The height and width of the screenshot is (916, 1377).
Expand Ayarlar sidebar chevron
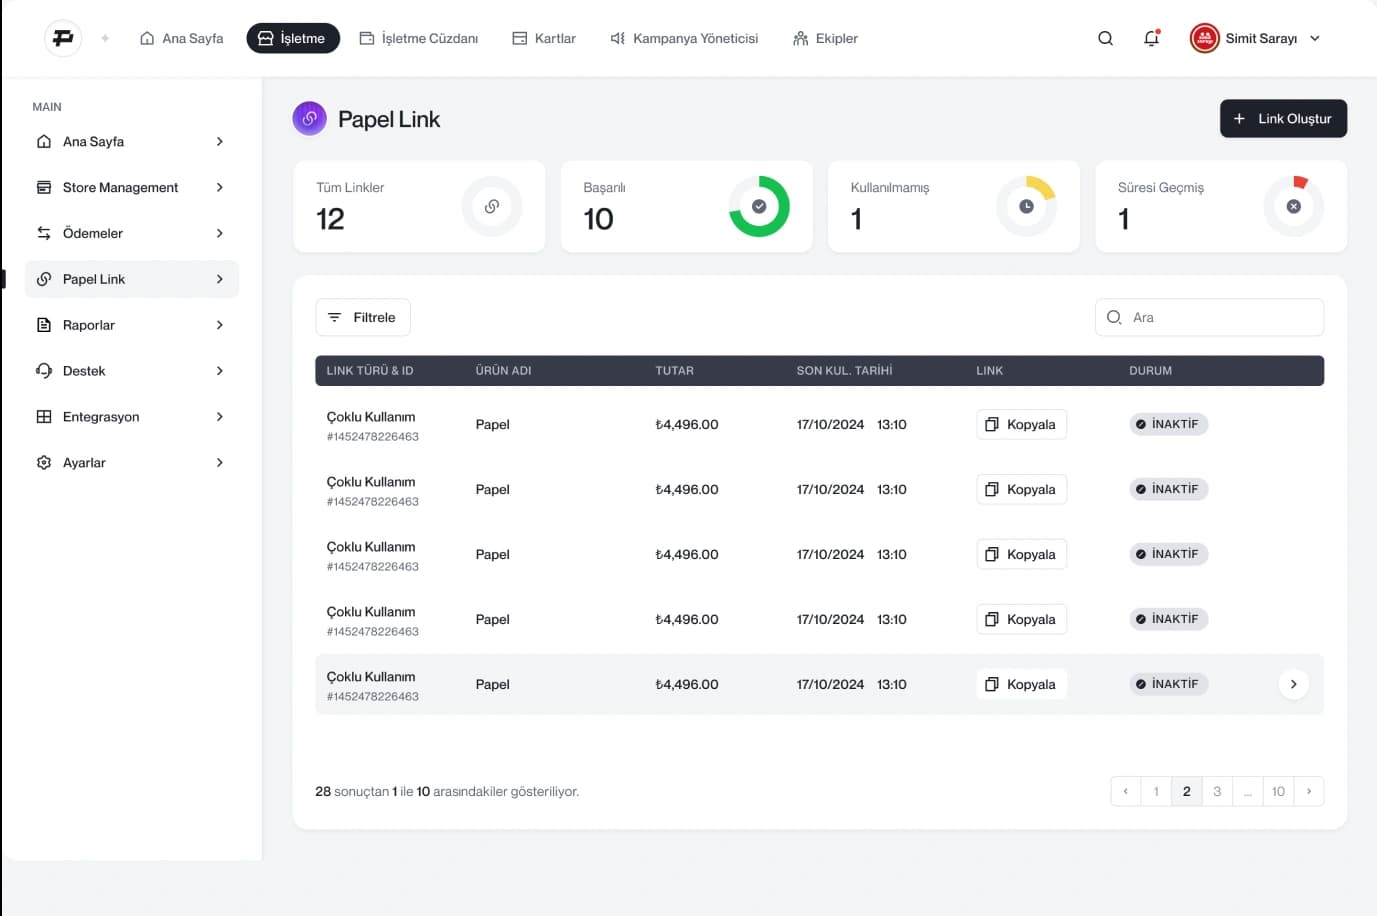coord(220,462)
